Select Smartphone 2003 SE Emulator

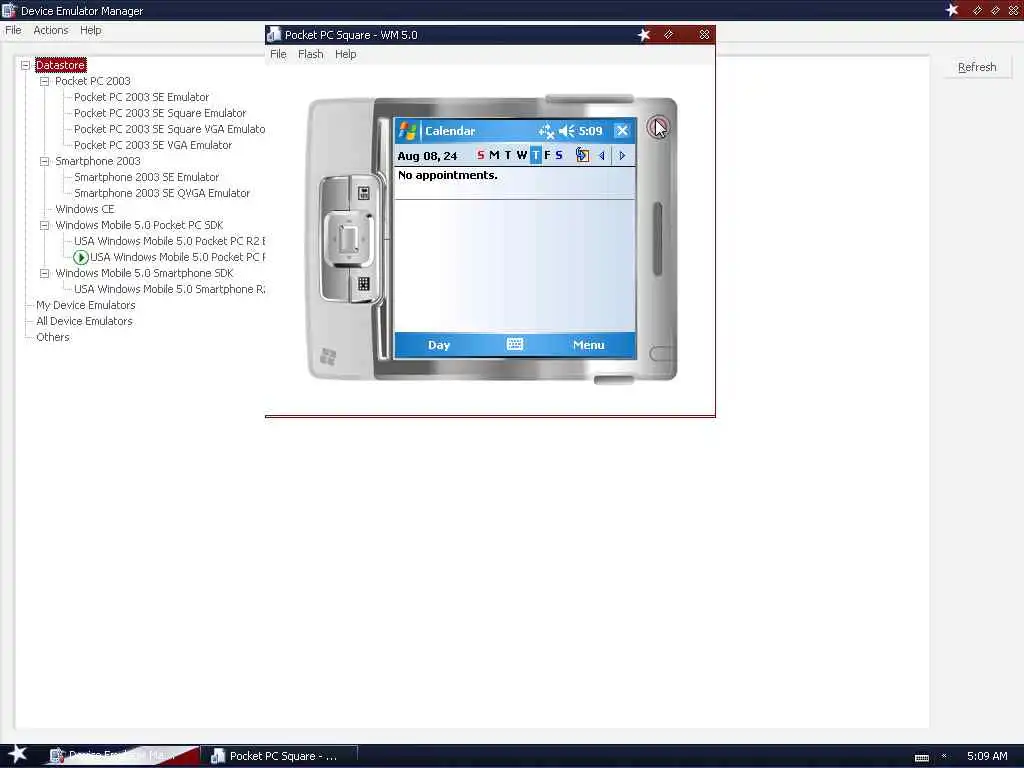146,177
